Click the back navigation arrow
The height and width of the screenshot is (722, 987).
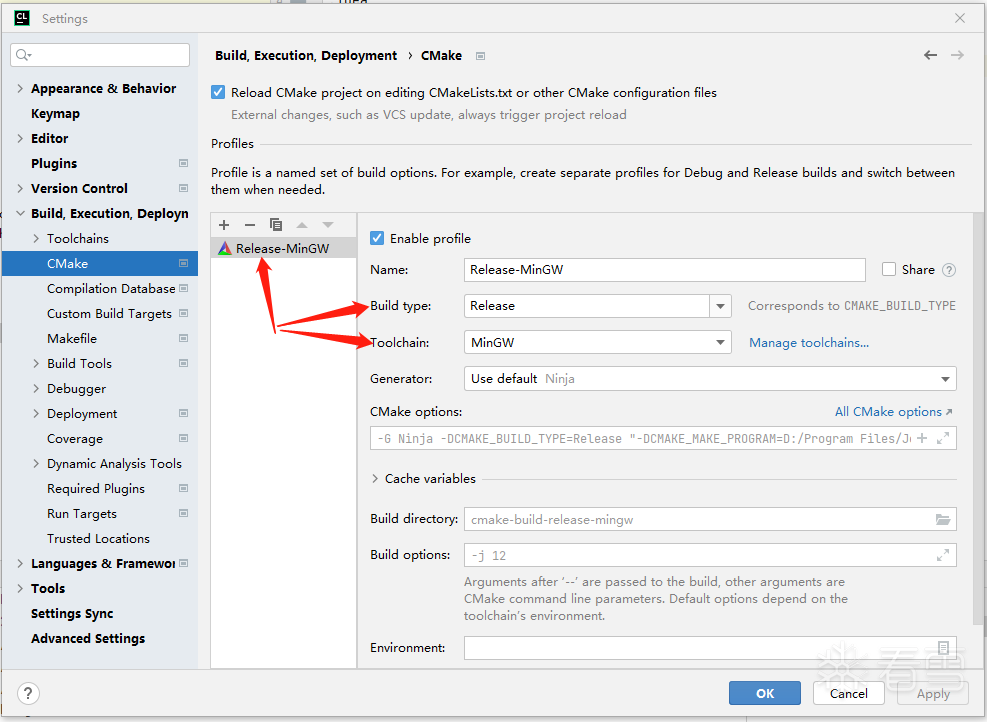(930, 56)
